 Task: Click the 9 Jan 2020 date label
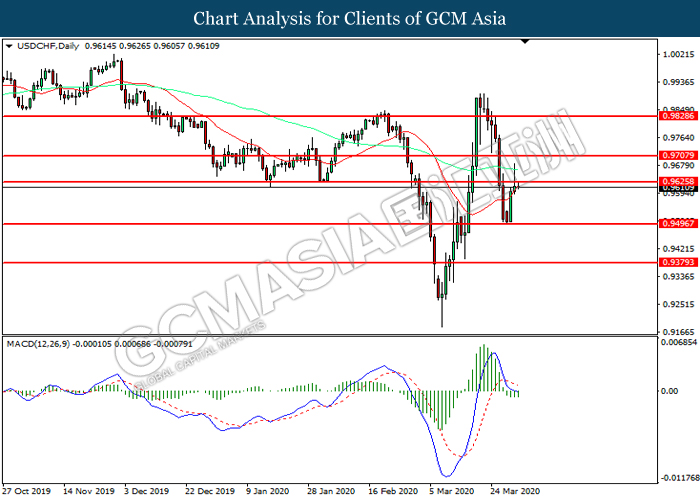tap(268, 491)
